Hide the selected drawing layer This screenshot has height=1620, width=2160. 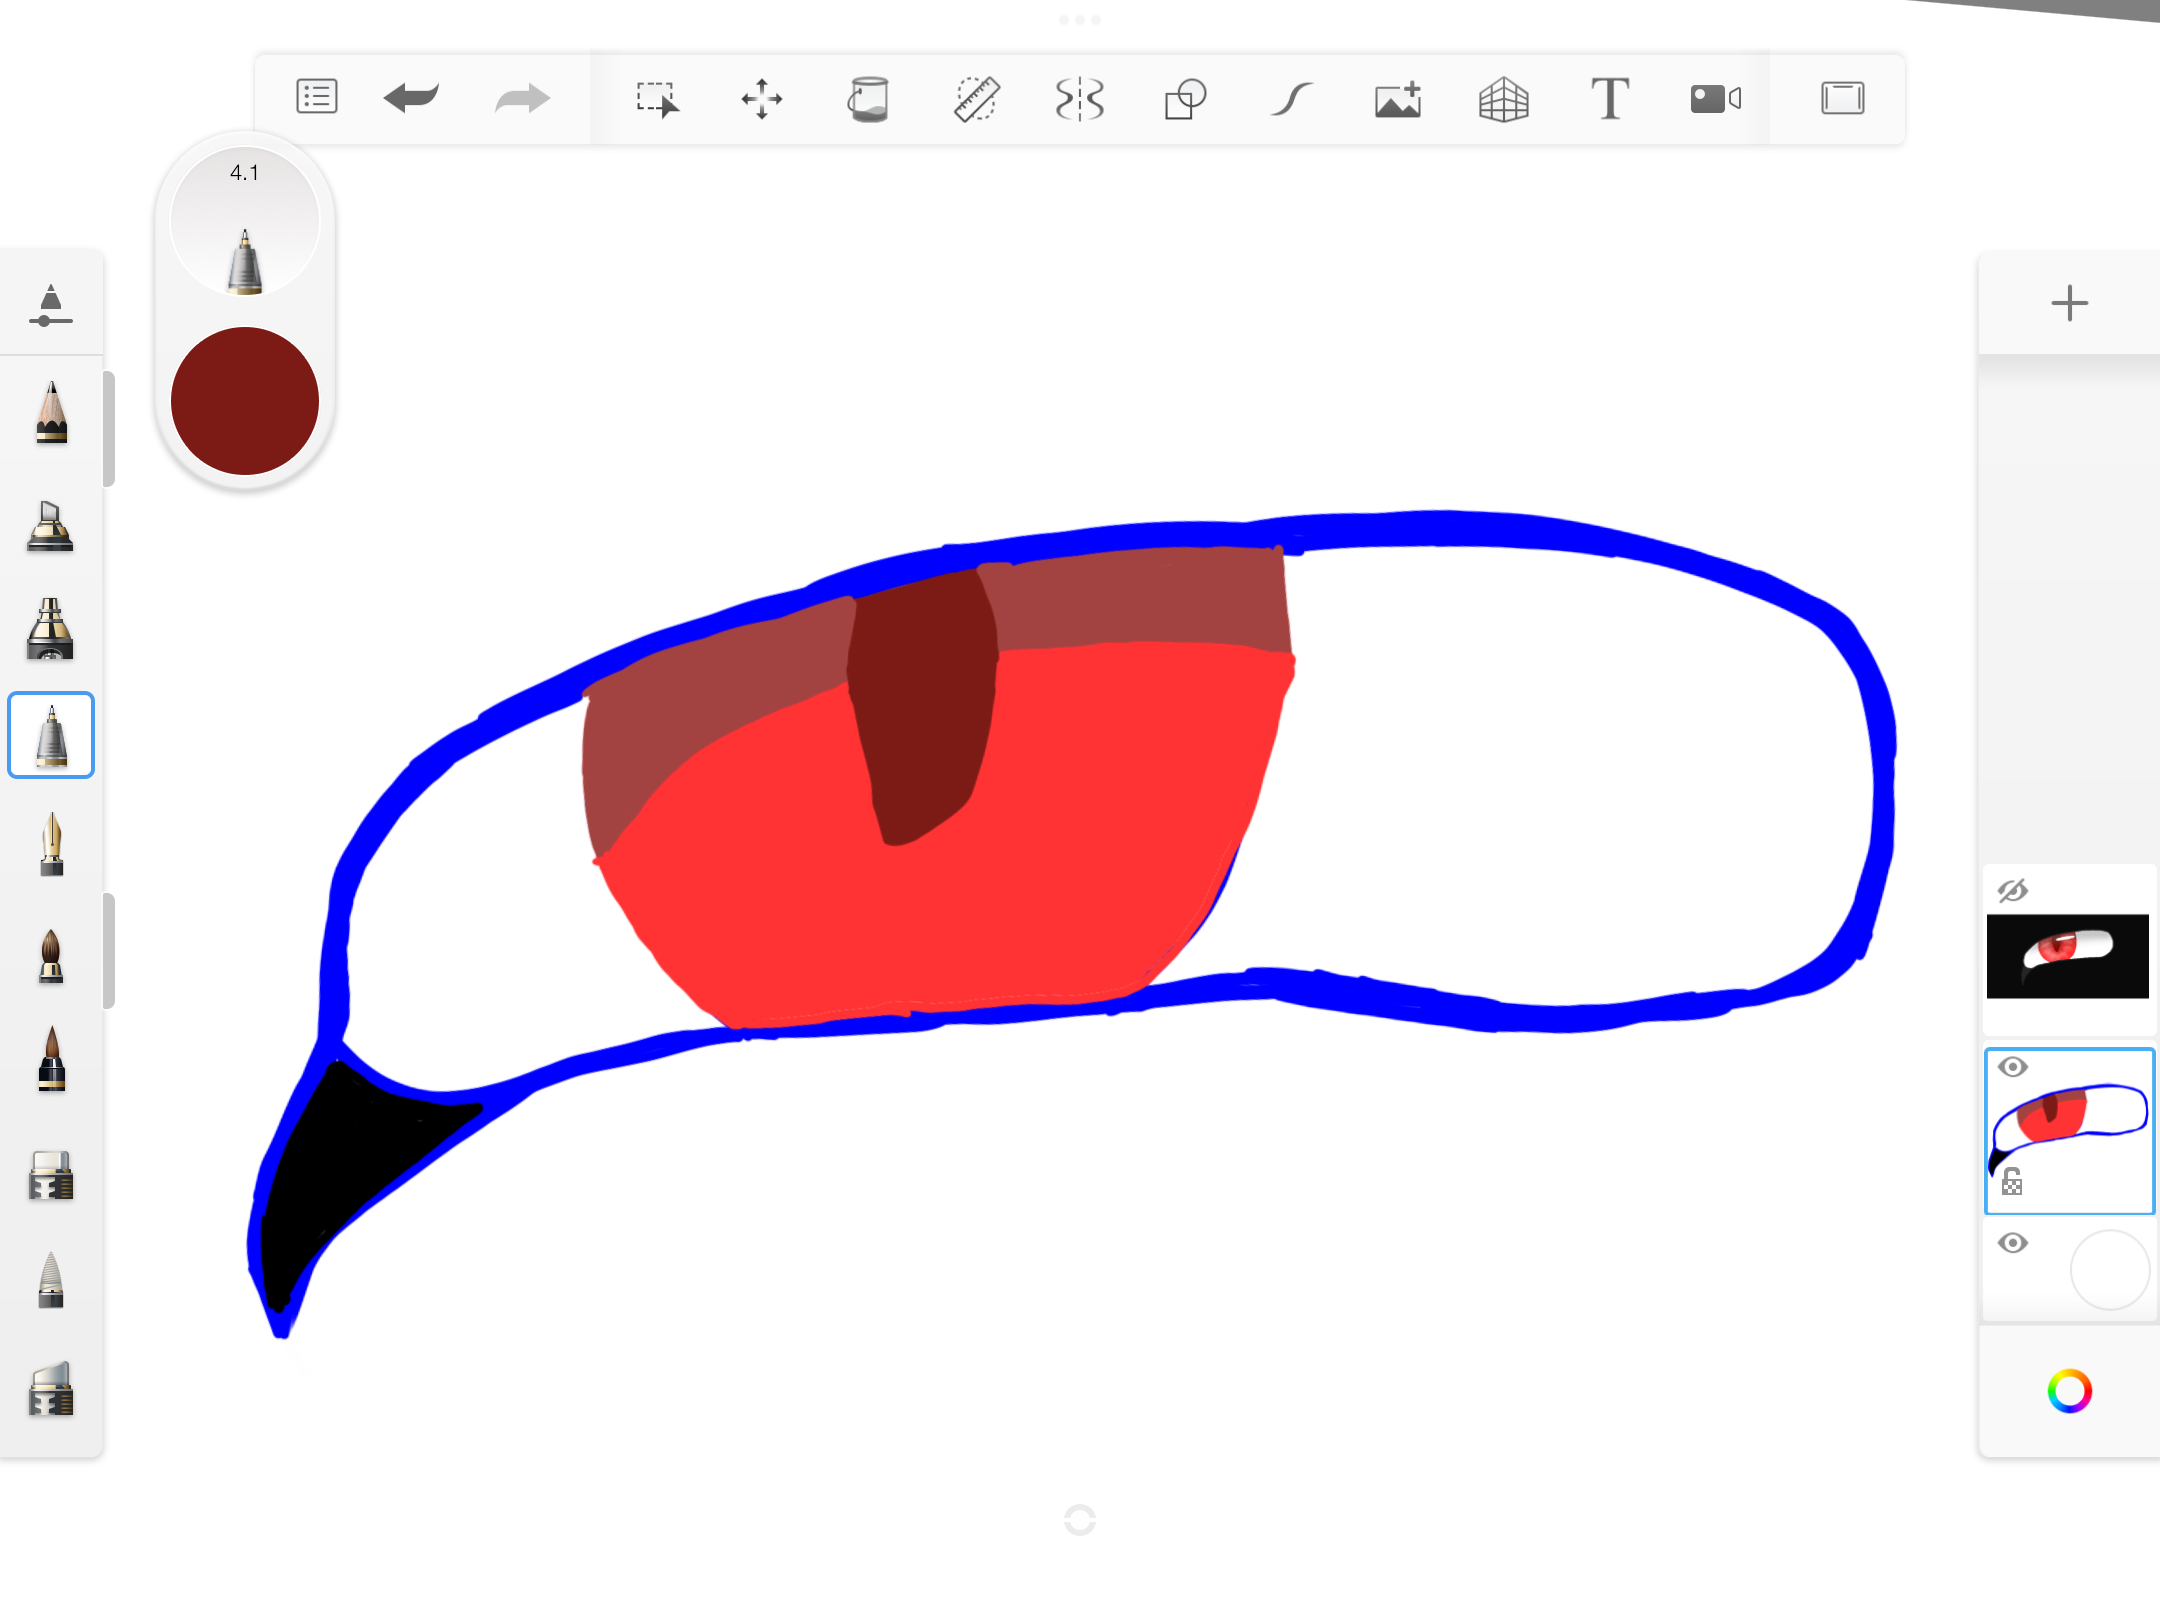(2013, 1067)
